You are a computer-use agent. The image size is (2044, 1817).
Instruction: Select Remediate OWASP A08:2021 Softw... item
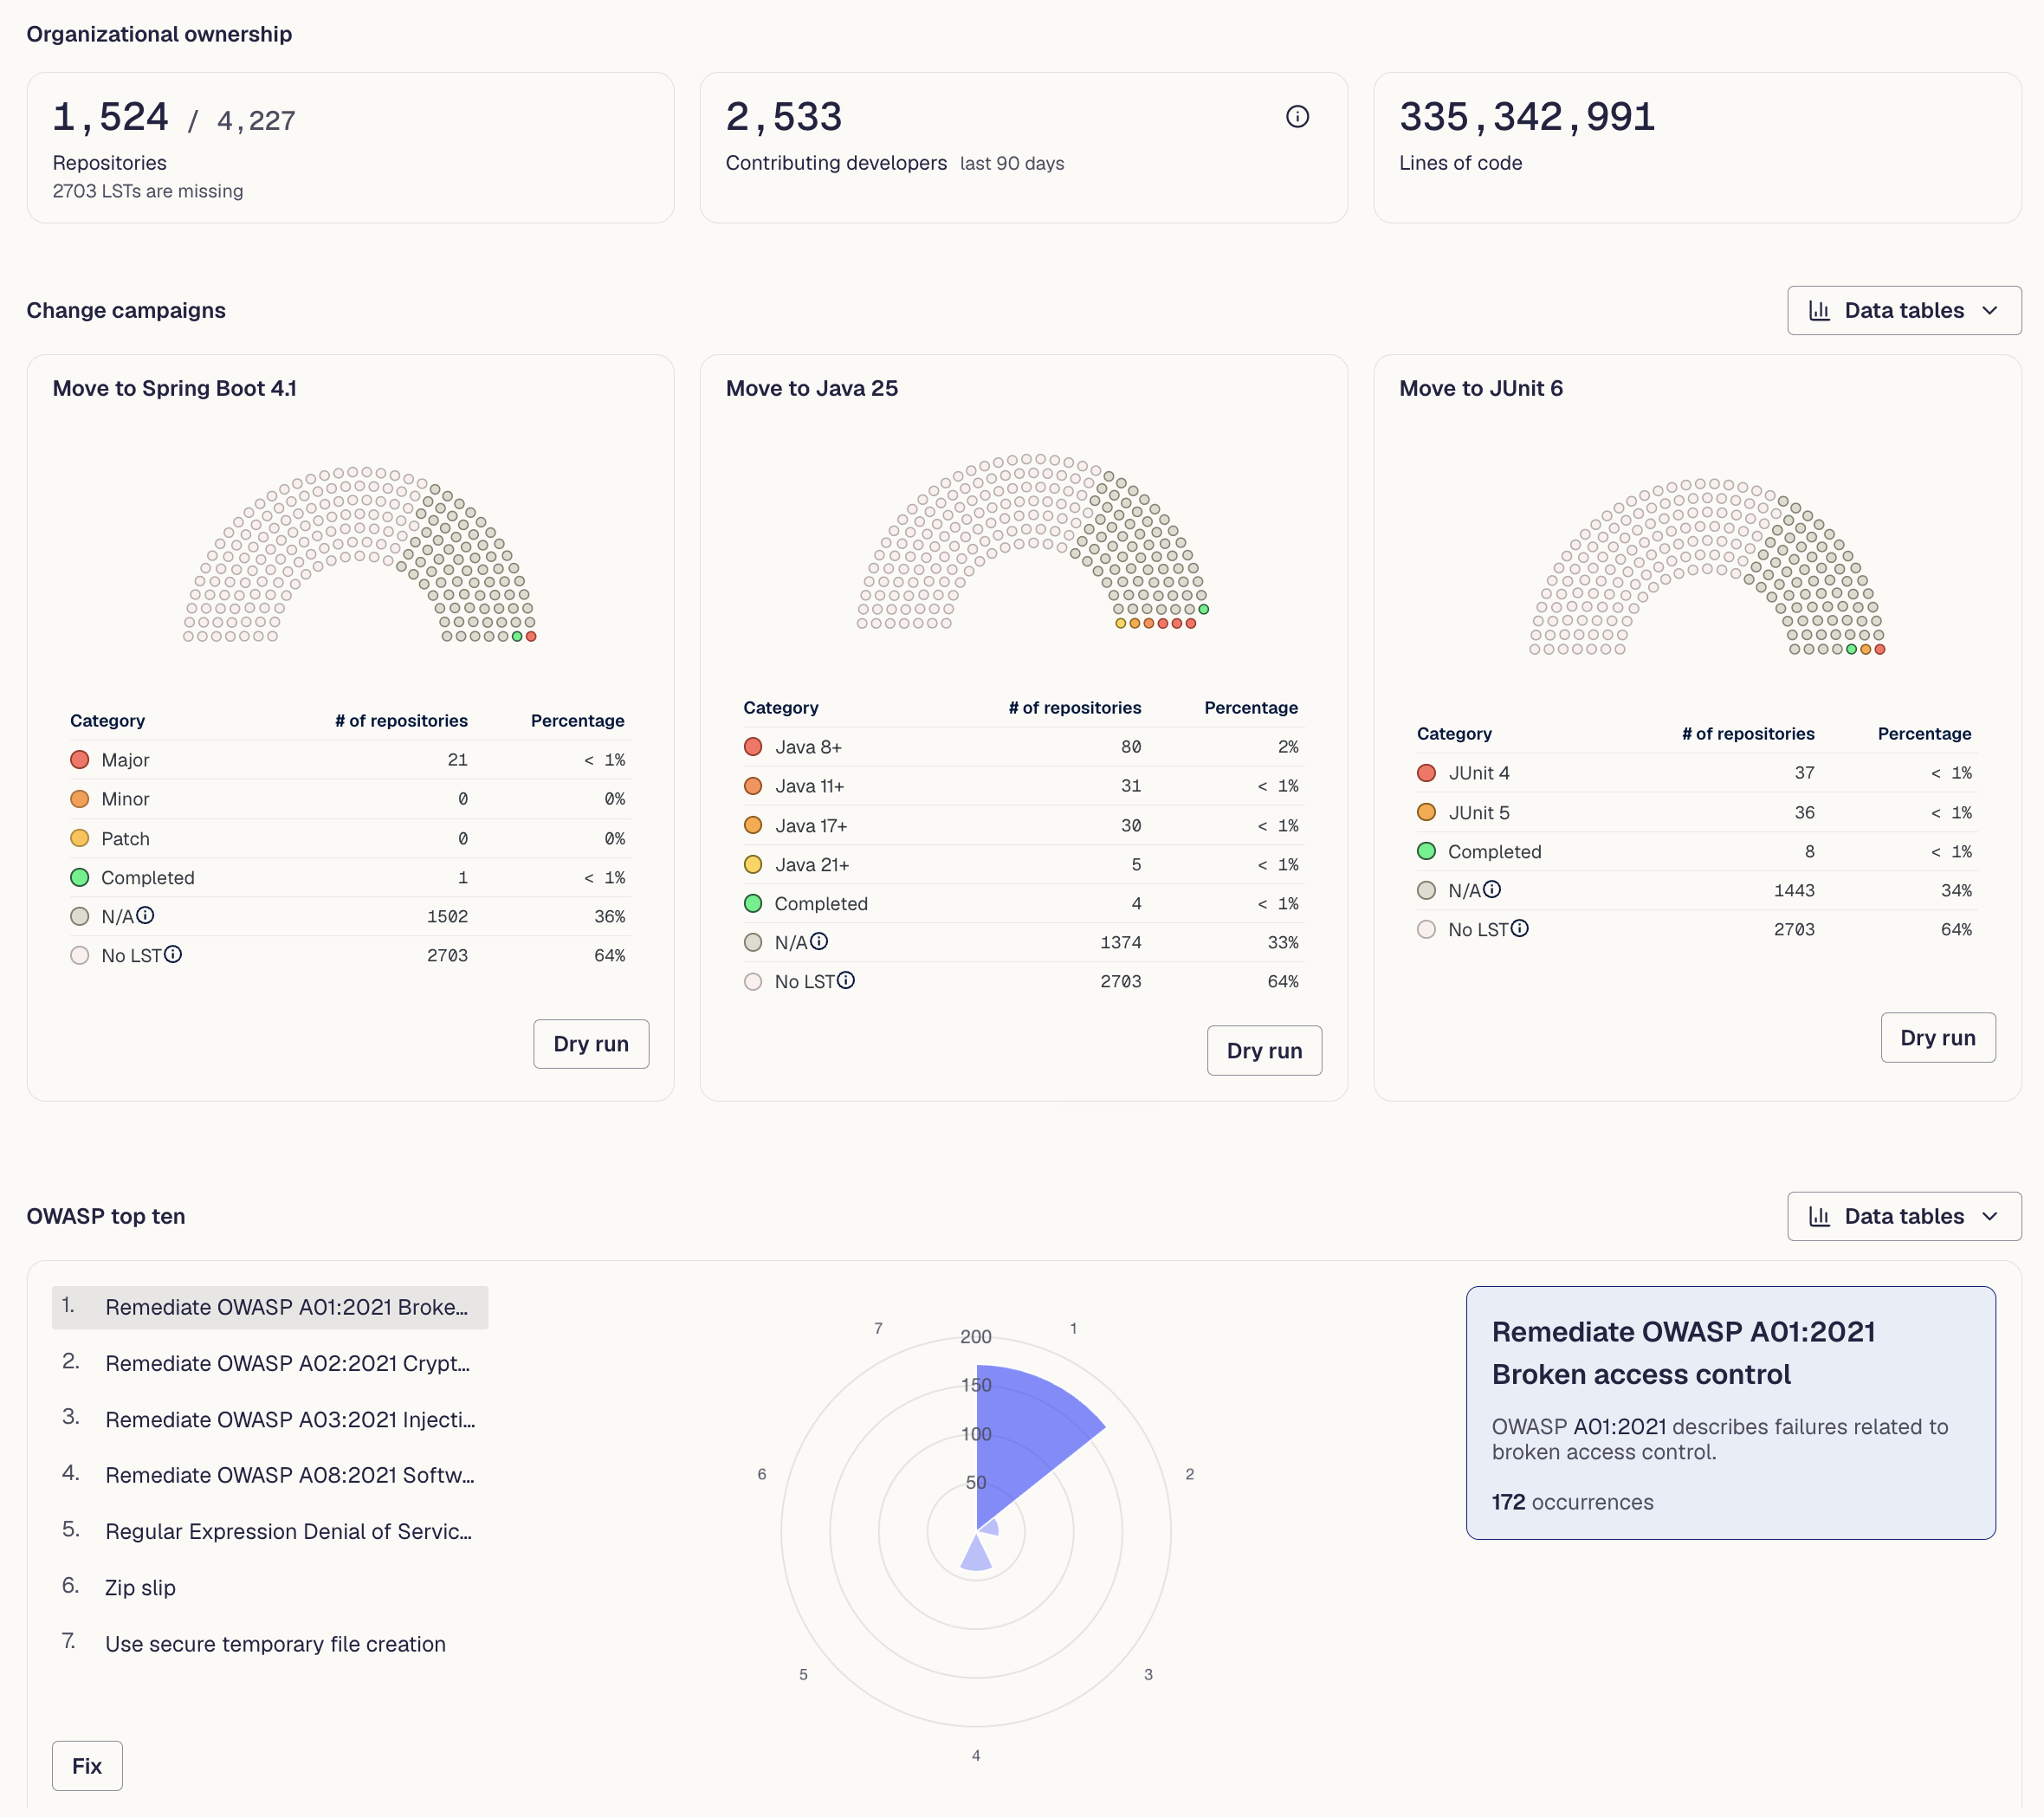[x=270, y=1475]
